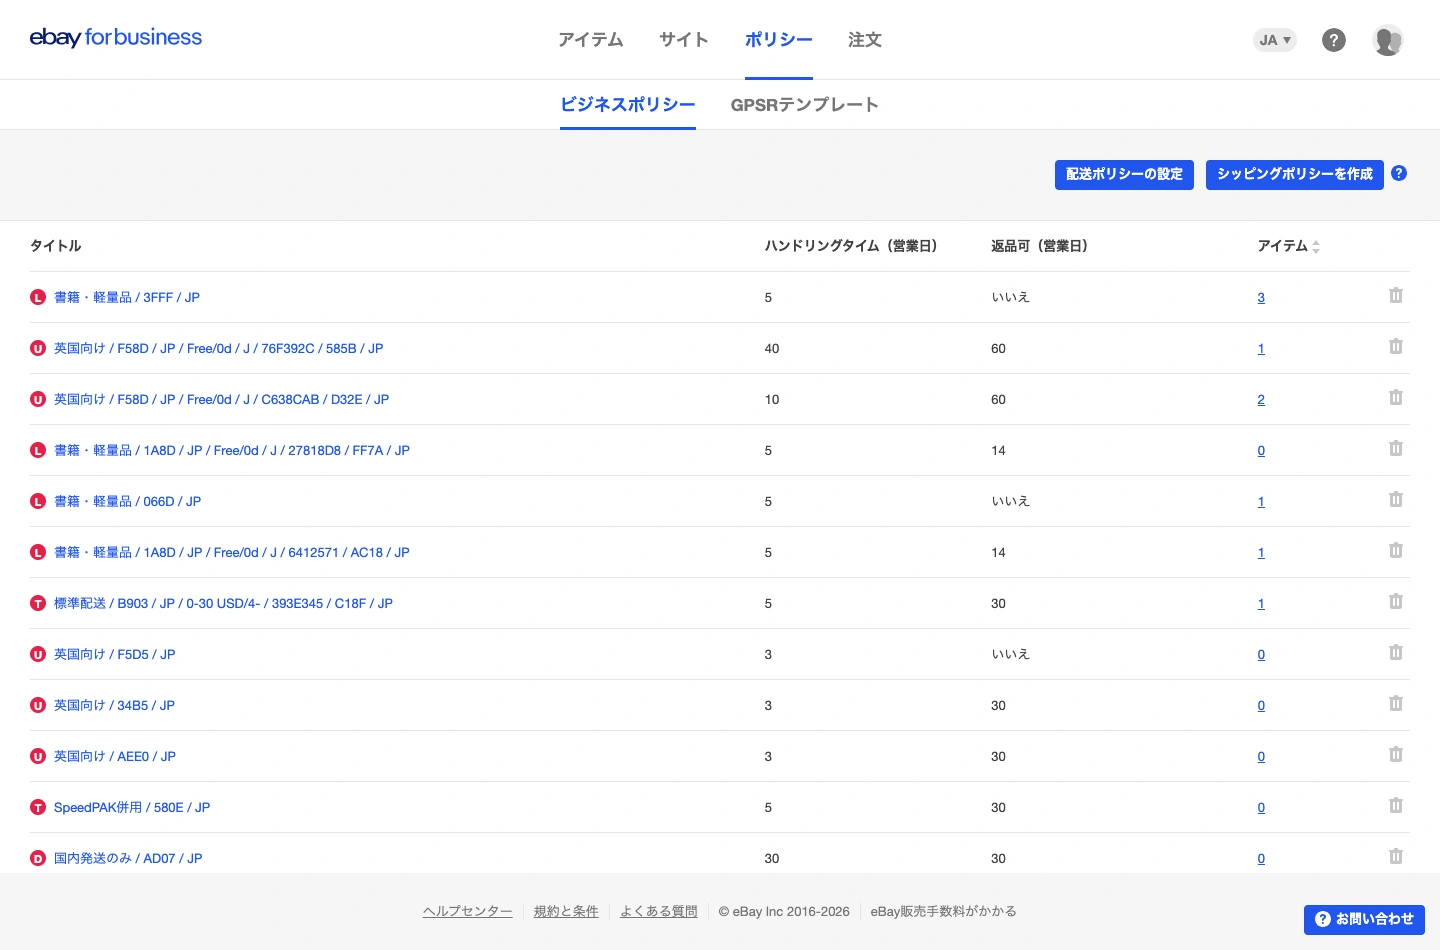Viewport: 1440px width, 950px height.
Task: Click trash icon for 6412571 / AC18 policy
Action: coord(1396,551)
